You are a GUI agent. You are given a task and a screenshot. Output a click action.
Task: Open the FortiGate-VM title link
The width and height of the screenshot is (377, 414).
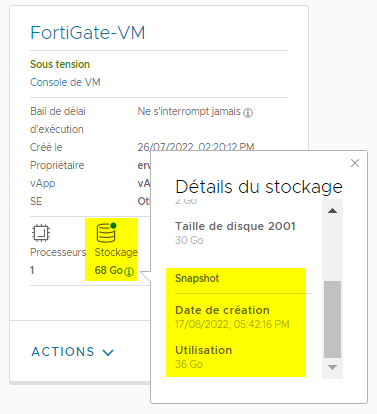click(88, 33)
